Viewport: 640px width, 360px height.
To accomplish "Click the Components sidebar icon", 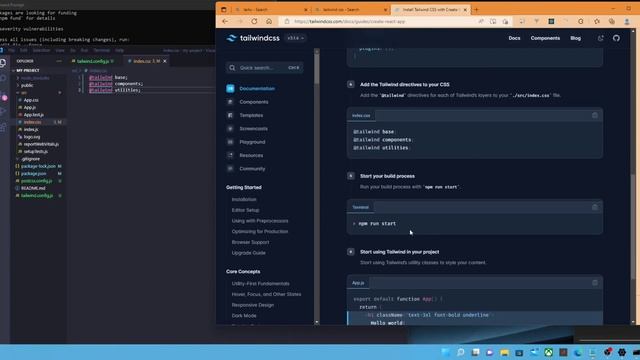I will [x=230, y=102].
